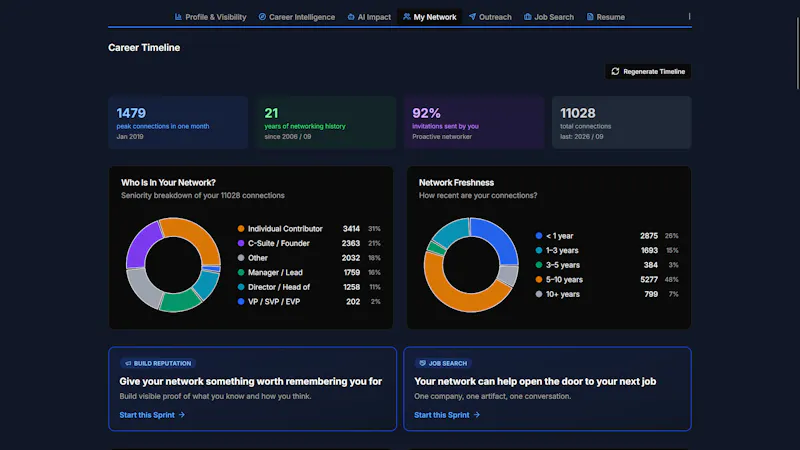Open the Job Search tab
The height and width of the screenshot is (450, 800).
(x=549, y=17)
